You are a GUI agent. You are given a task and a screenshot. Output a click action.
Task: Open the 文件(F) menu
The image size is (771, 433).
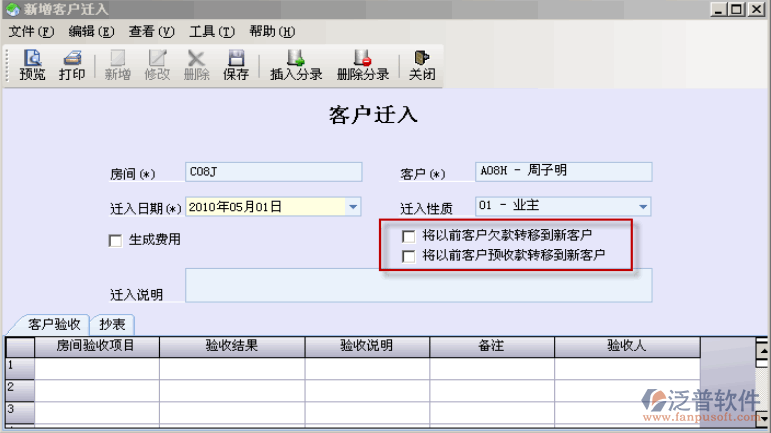(30, 31)
